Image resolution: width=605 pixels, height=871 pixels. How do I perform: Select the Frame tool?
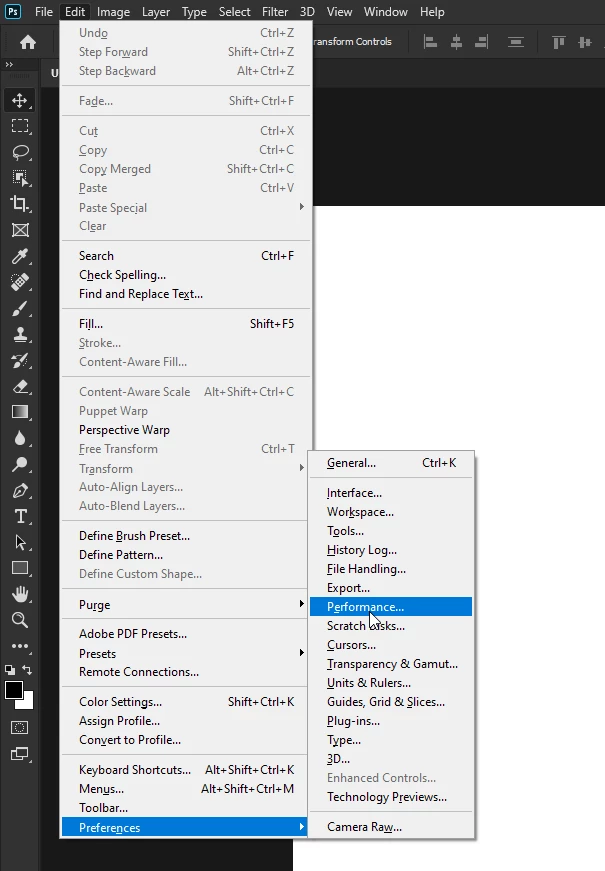[20, 230]
